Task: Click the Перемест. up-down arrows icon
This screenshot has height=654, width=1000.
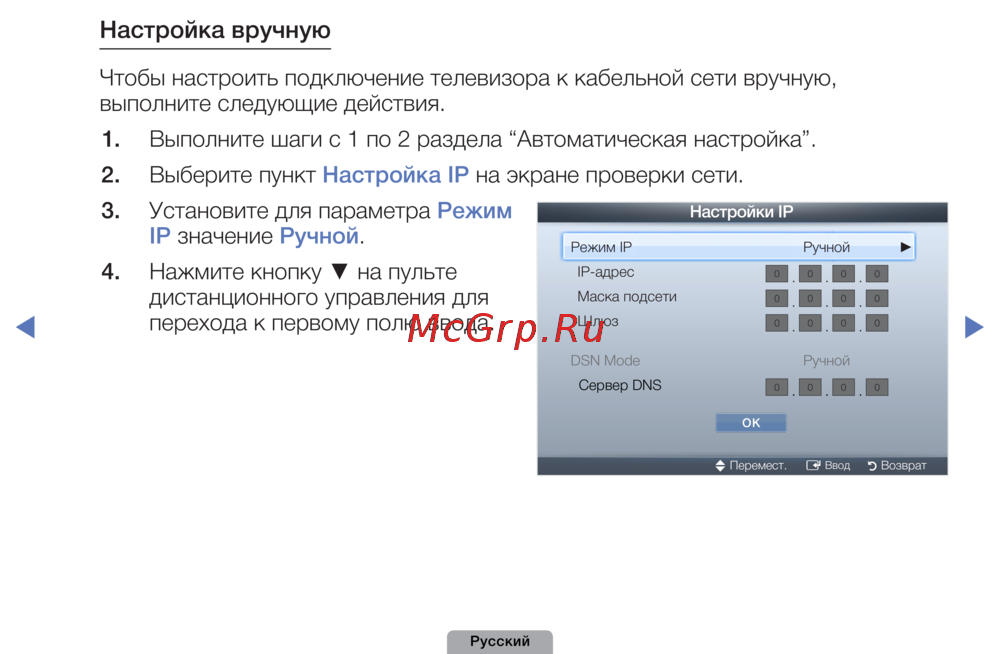Action: coord(720,466)
